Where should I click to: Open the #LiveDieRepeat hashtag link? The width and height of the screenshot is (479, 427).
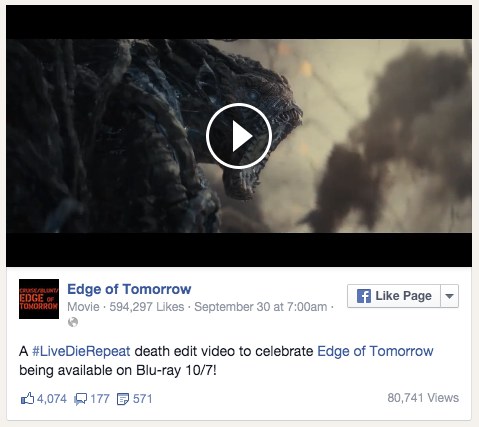pyautogui.click(x=81, y=351)
